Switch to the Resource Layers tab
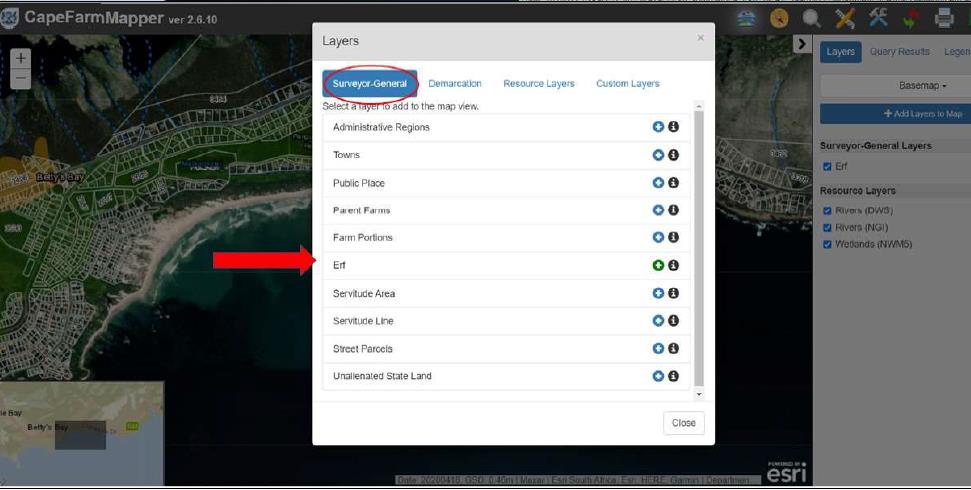This screenshot has height=490, width=971. click(x=539, y=84)
